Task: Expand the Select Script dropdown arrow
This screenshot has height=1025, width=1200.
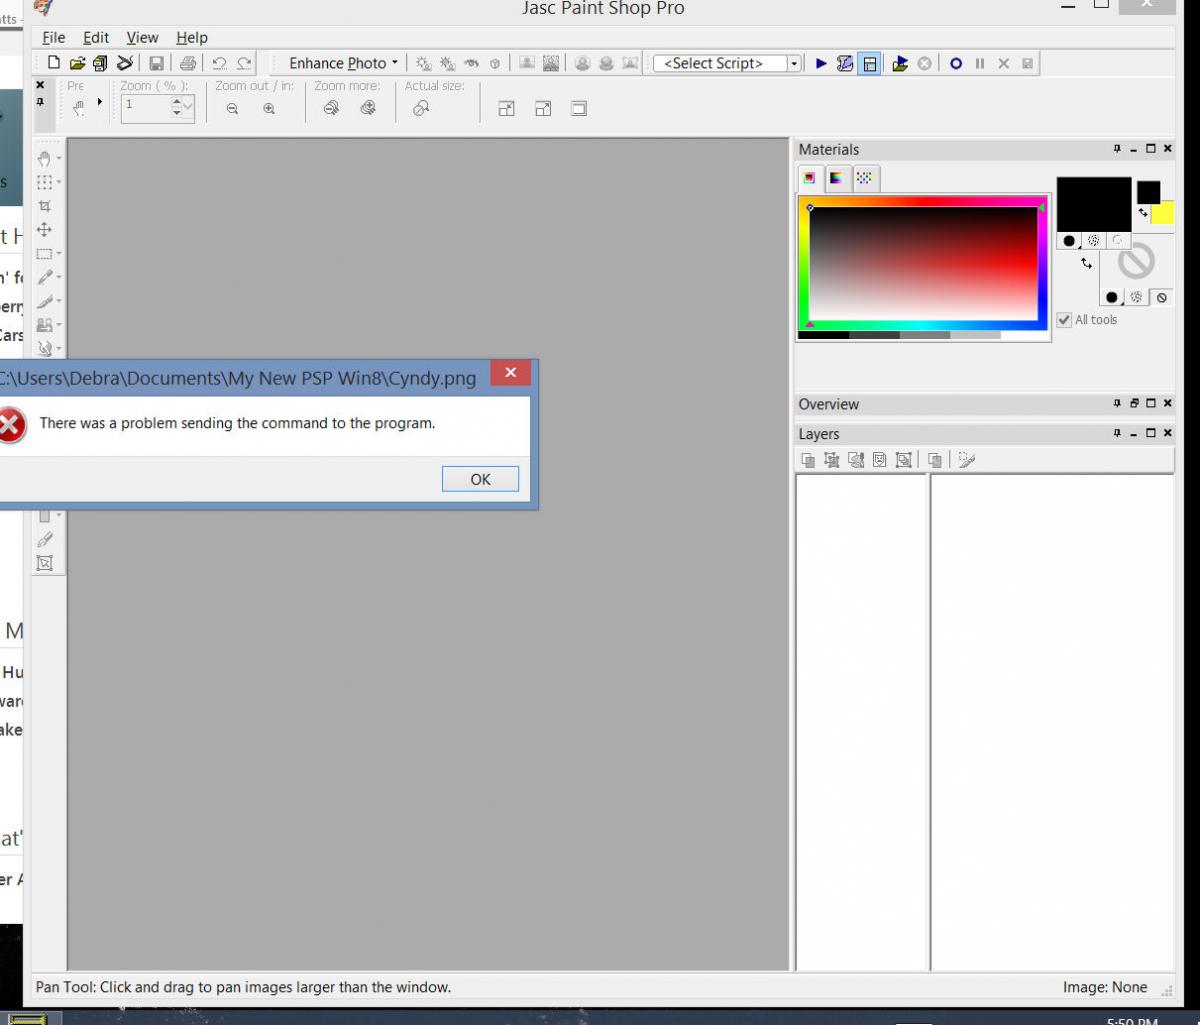Action: pos(795,63)
